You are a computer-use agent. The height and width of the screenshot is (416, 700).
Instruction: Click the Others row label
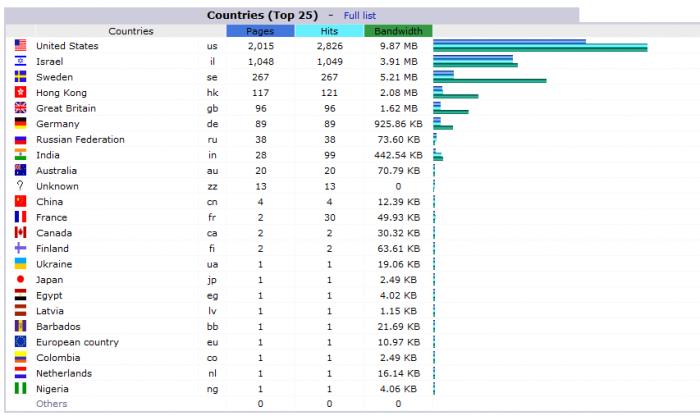[x=52, y=404]
